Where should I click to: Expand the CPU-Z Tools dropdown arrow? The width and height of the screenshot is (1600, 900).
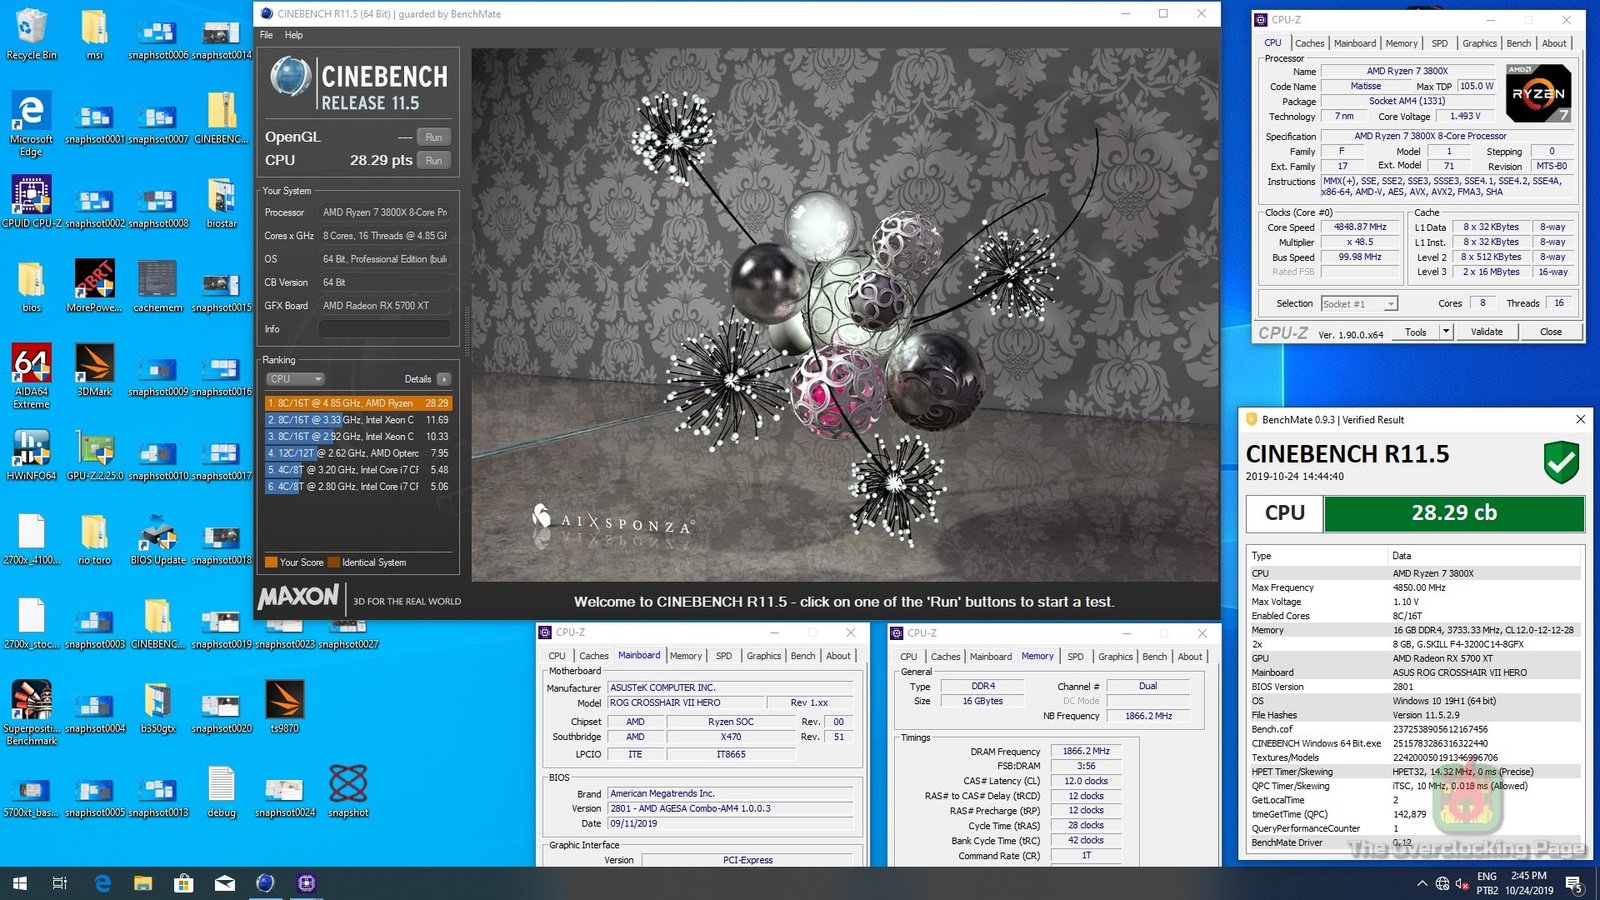pos(1446,332)
